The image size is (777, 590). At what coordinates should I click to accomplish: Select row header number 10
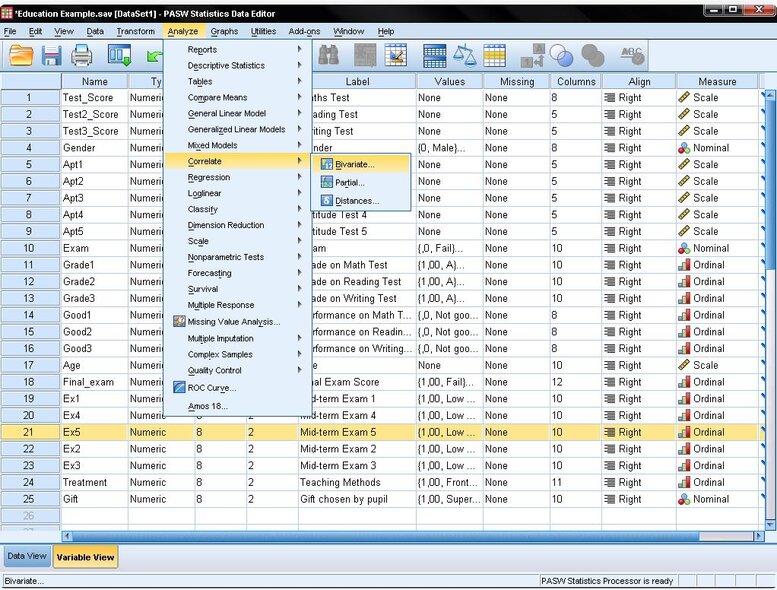pos(30,248)
